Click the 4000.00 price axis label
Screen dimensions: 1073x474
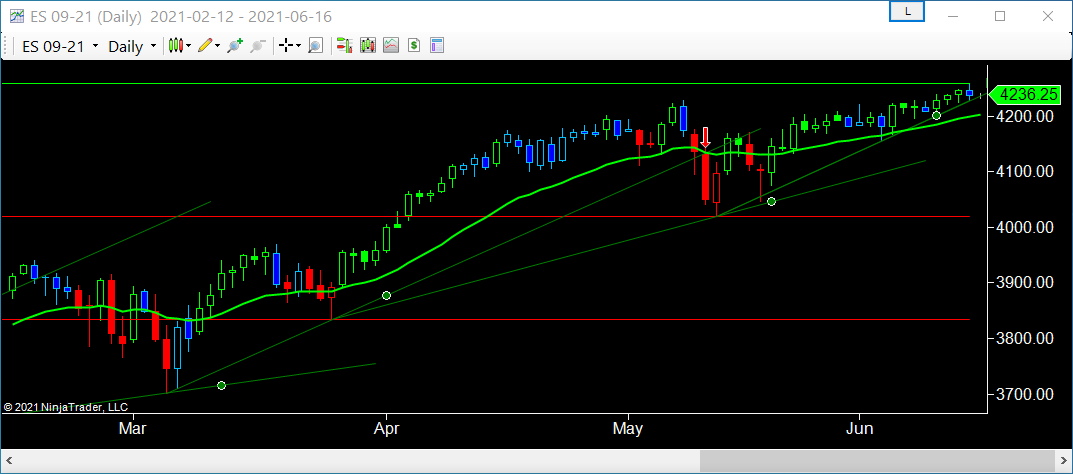[1024, 227]
